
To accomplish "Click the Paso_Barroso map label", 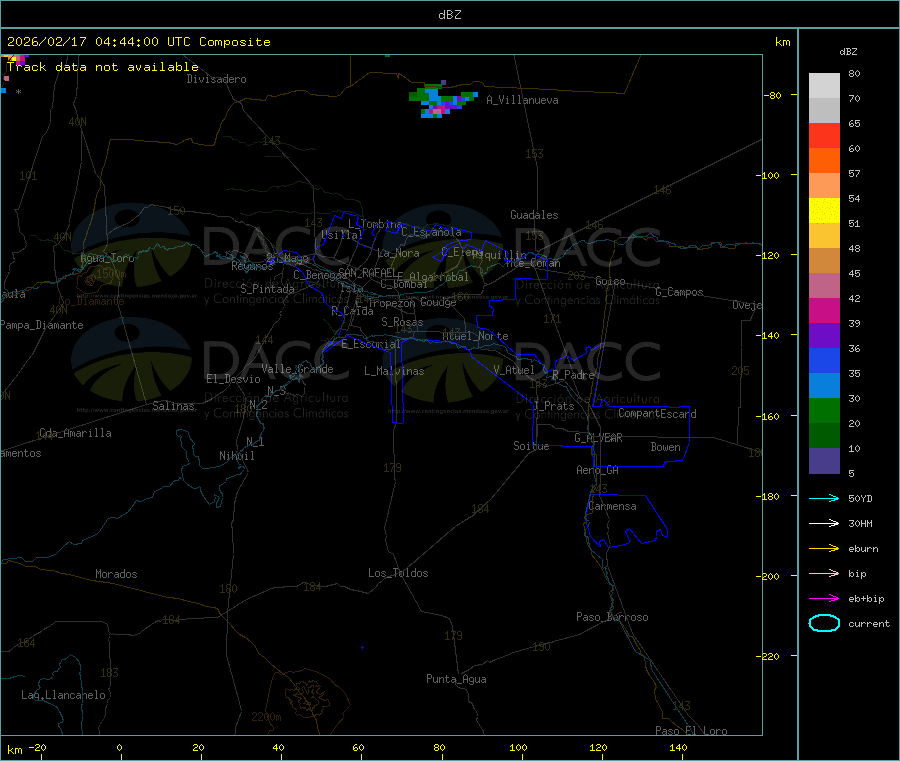I will click(x=612, y=617).
